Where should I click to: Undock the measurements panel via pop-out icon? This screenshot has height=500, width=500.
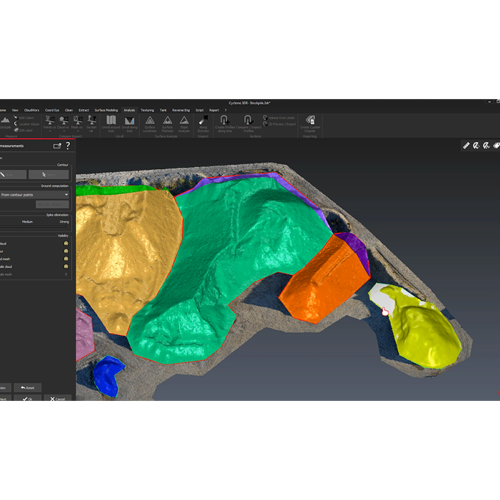coord(57,146)
